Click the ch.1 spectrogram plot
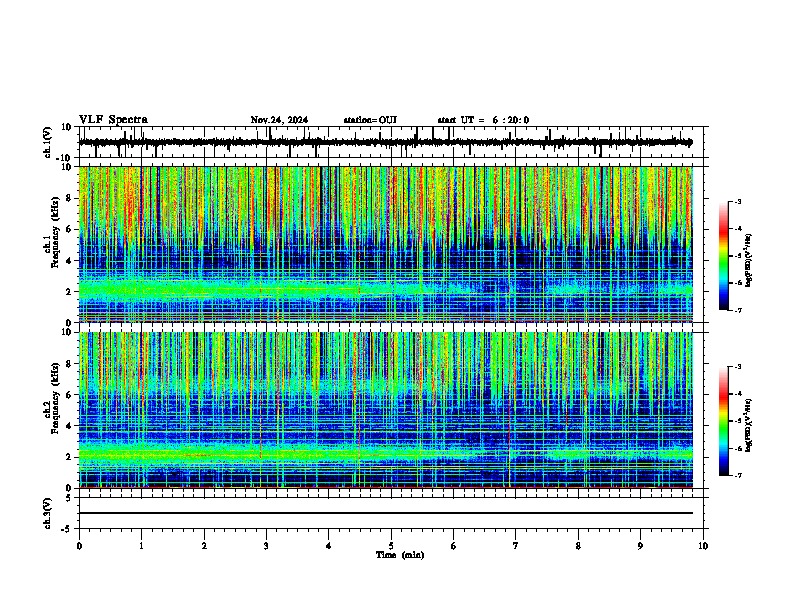 386,244
